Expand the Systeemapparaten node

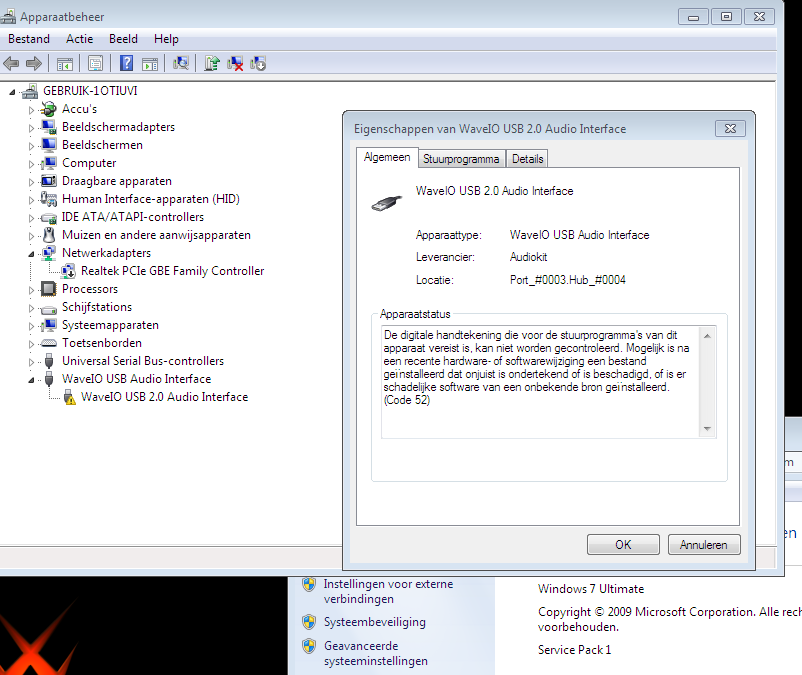pos(31,326)
